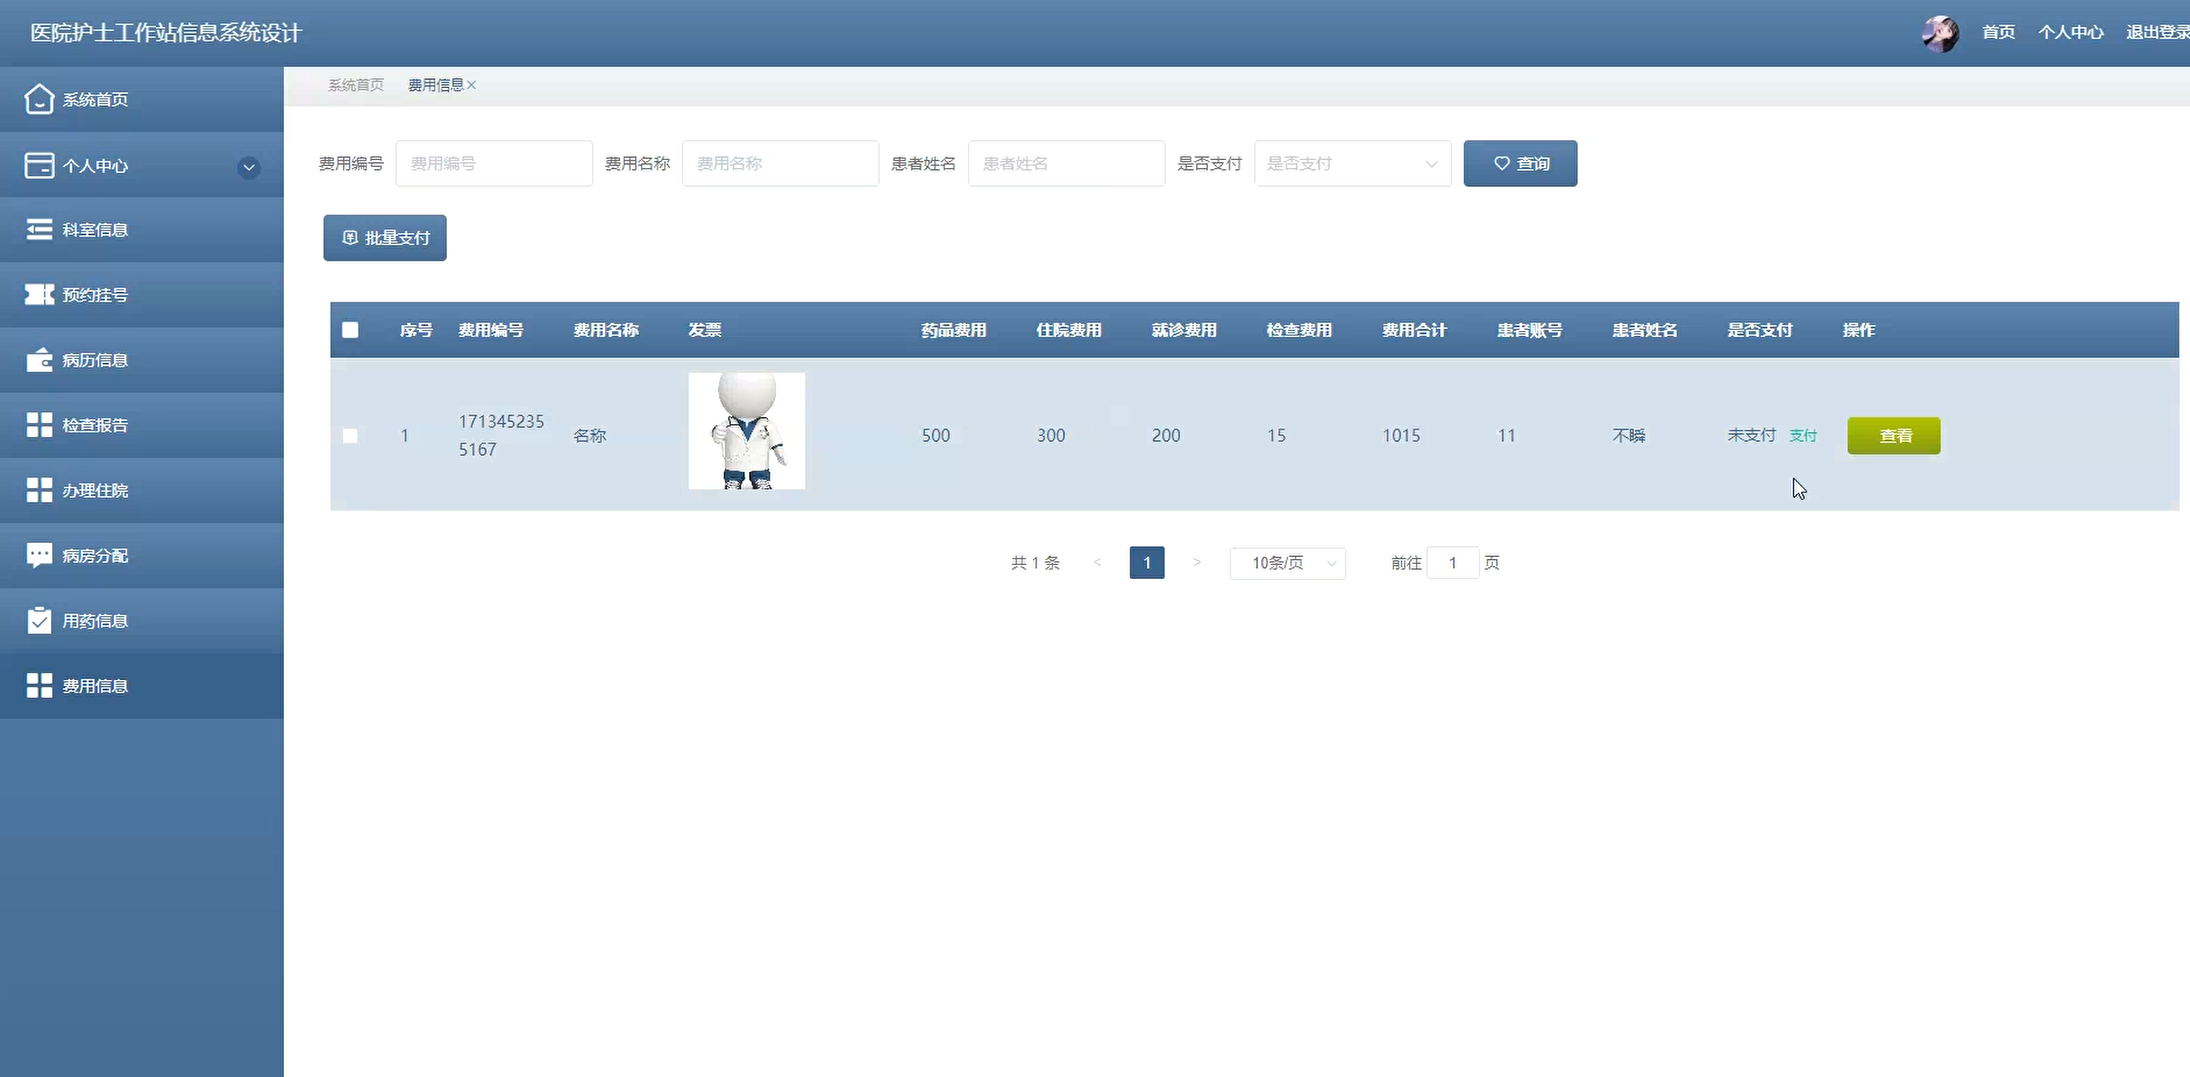The height and width of the screenshot is (1077, 2190).
Task: Open the 10条/页 page size dropdown
Action: coord(1287,563)
